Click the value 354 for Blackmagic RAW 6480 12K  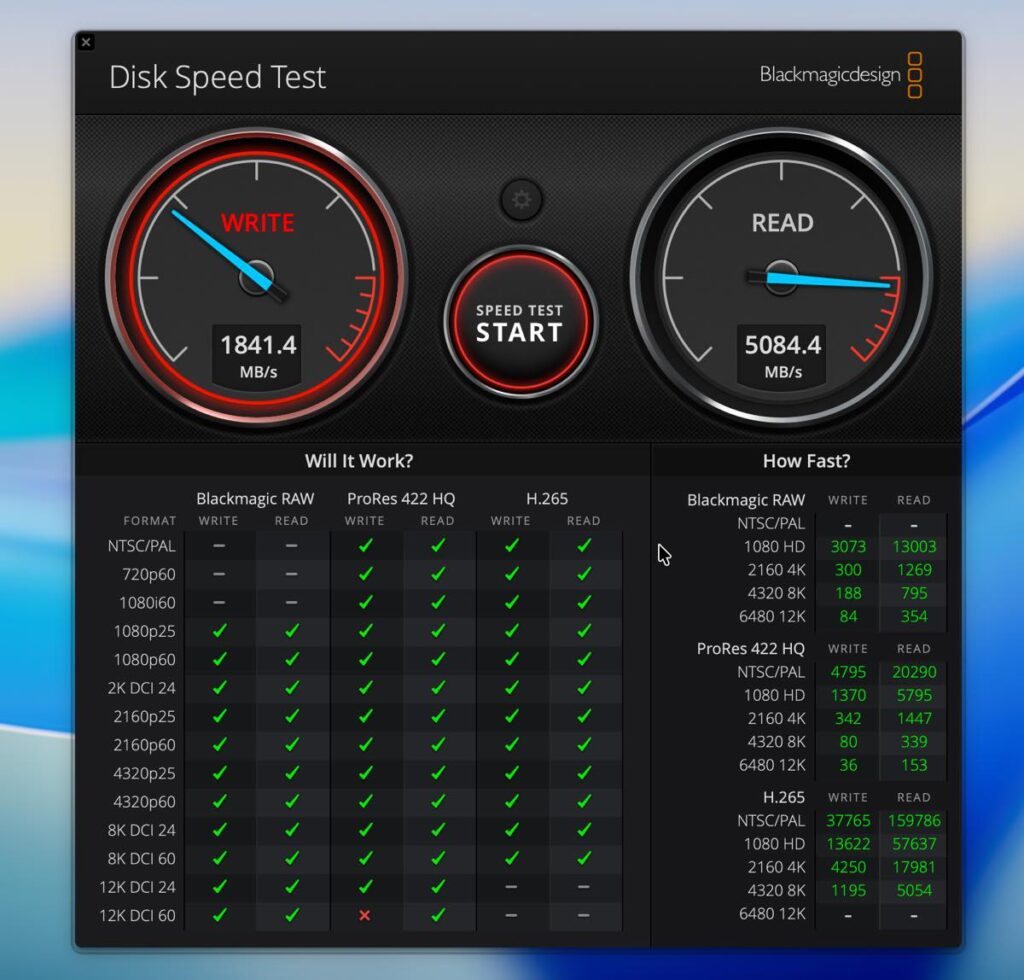point(914,616)
